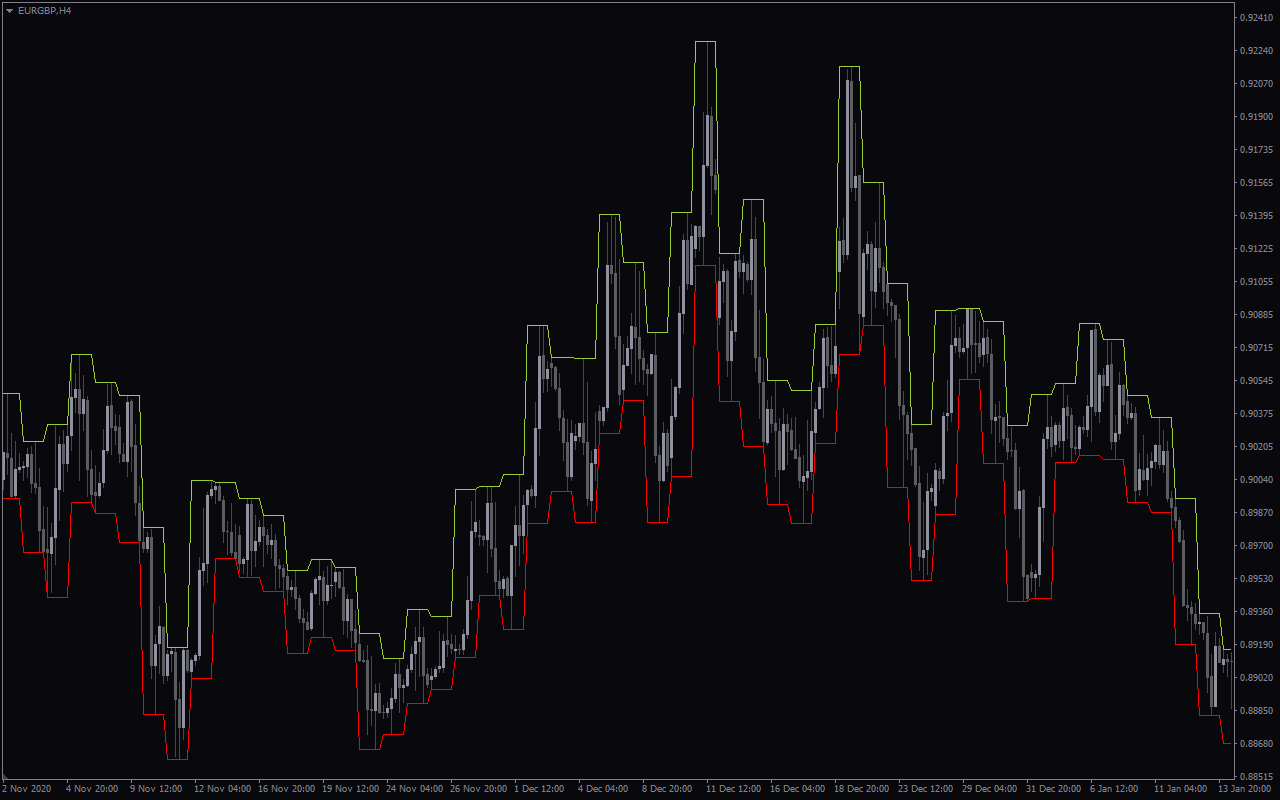Click the 13 Jan 20:00 time label
The height and width of the screenshot is (800, 1280).
1245,788
